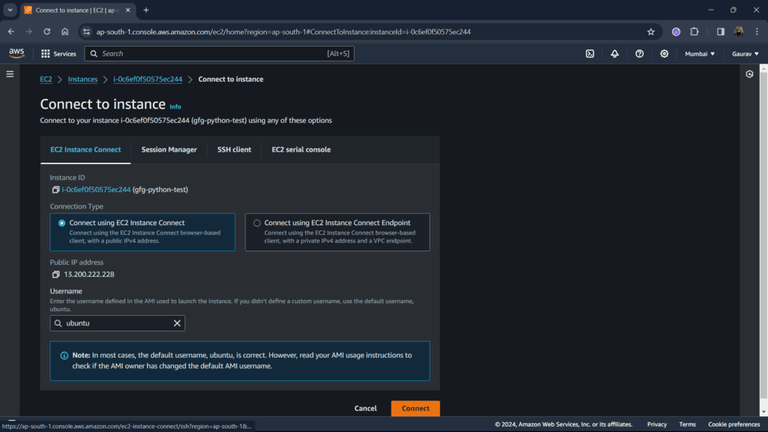Copy the public IP address 13.200.222.228
The width and height of the screenshot is (768, 432).
(x=55, y=274)
